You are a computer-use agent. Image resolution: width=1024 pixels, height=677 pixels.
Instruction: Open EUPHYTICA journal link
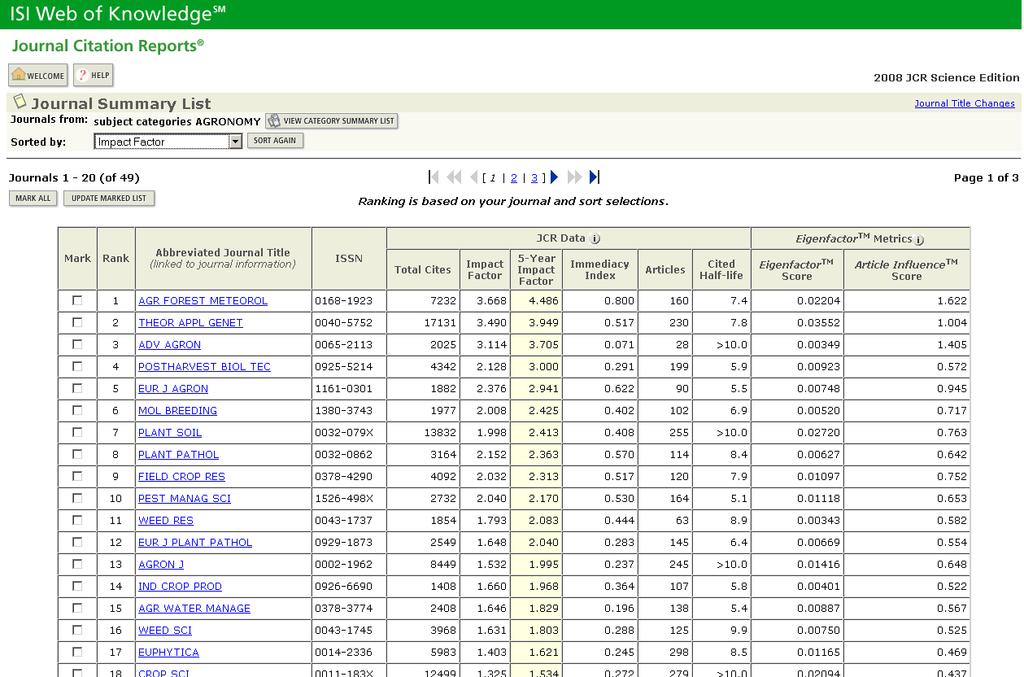(168, 652)
